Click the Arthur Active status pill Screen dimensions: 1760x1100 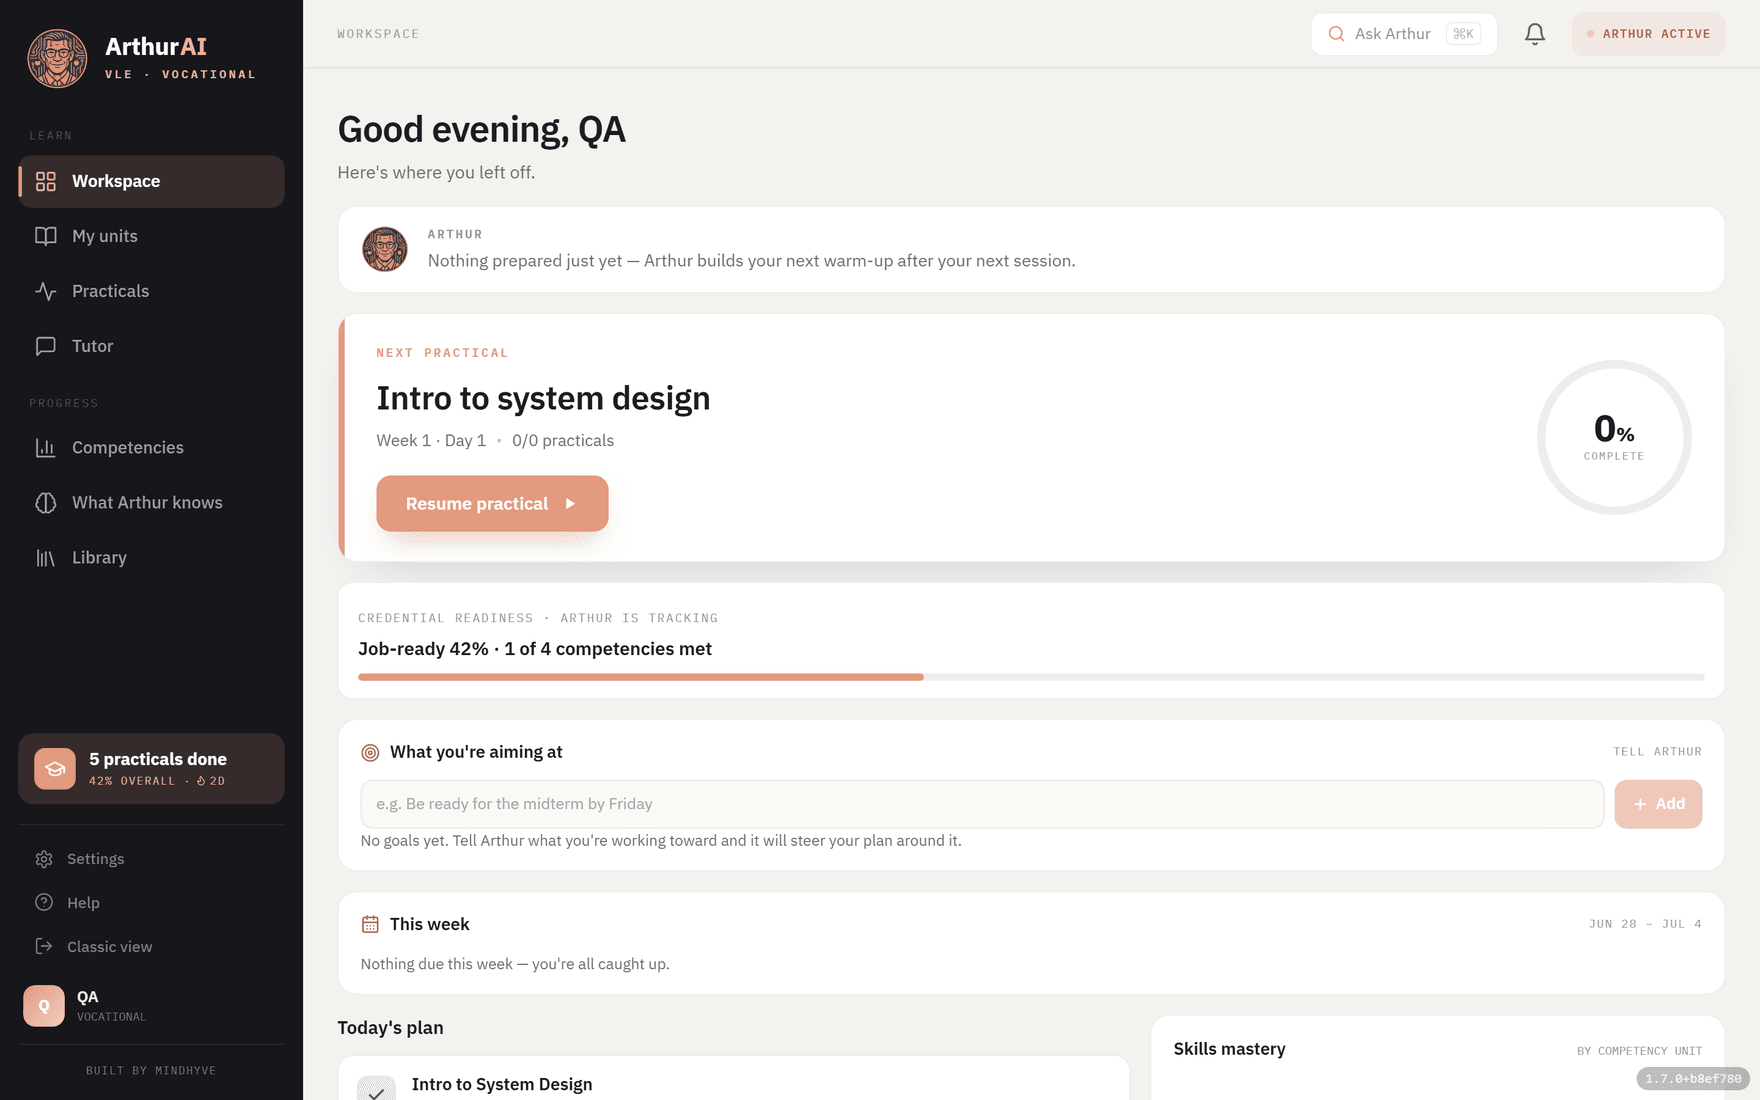tap(1648, 34)
